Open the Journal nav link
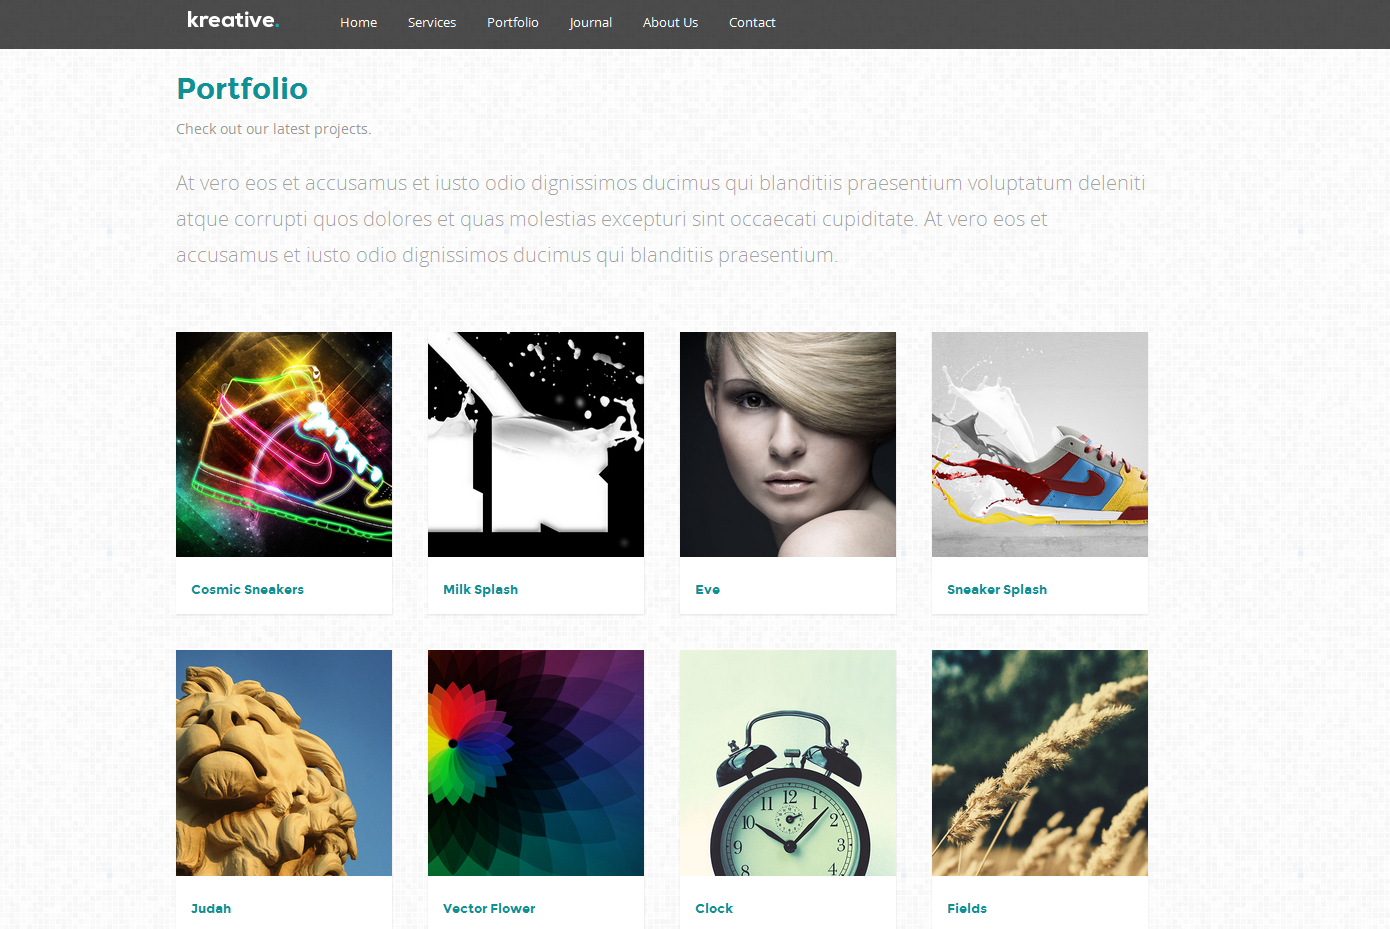 point(591,22)
